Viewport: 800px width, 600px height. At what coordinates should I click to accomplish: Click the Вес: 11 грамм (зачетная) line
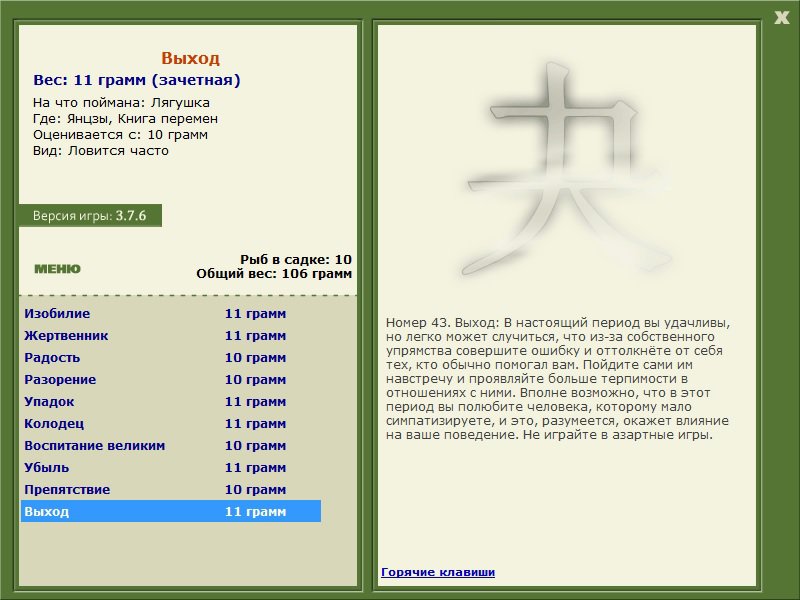(x=137, y=80)
